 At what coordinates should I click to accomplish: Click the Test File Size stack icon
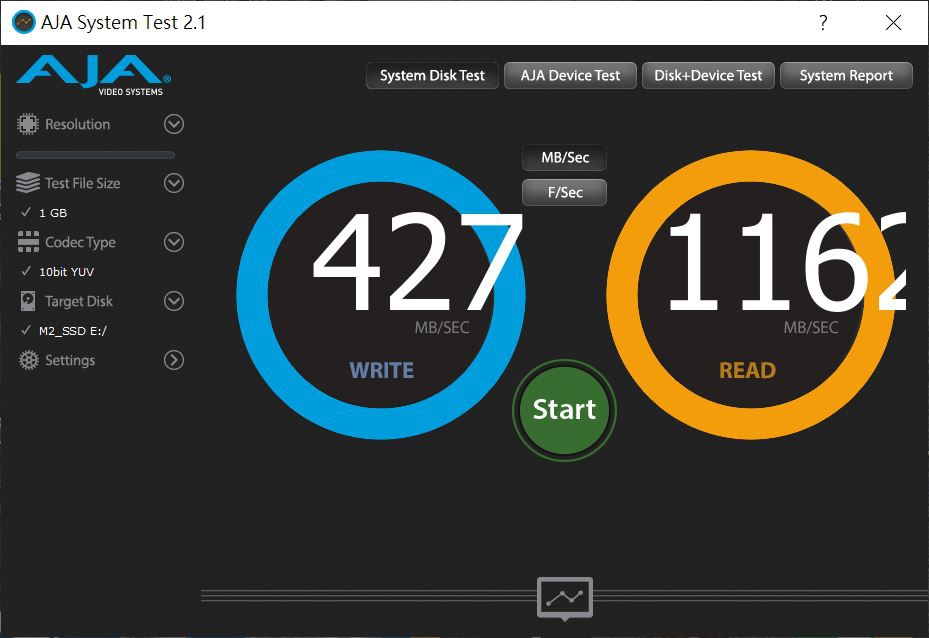click(x=28, y=183)
